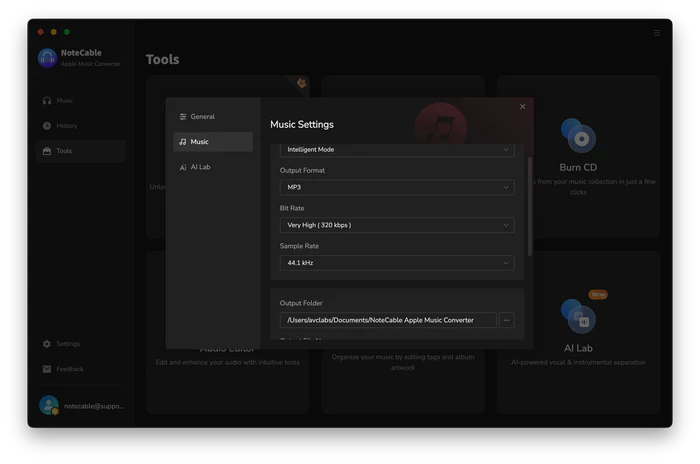Open the hamburger menu at top right
700x464 pixels.
pyautogui.click(x=657, y=33)
